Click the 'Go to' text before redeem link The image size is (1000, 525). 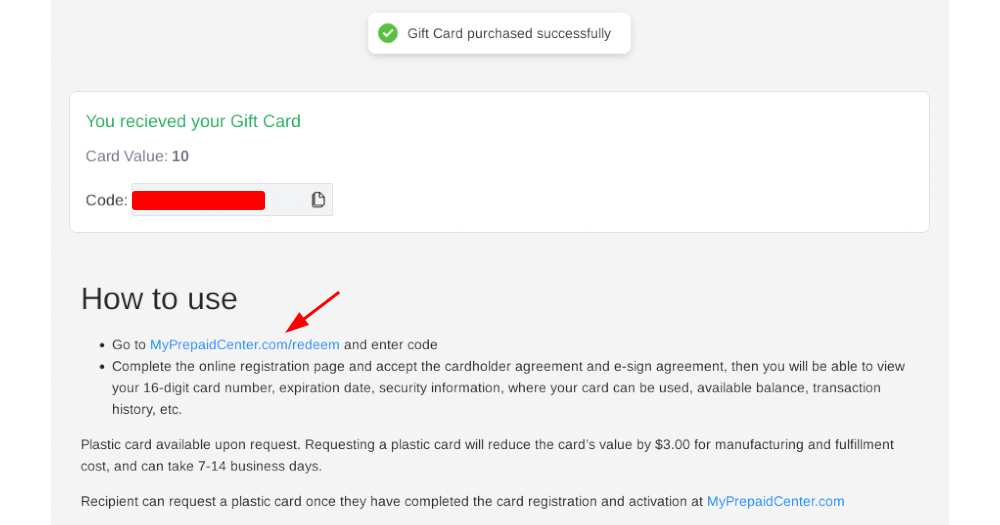click(x=129, y=344)
